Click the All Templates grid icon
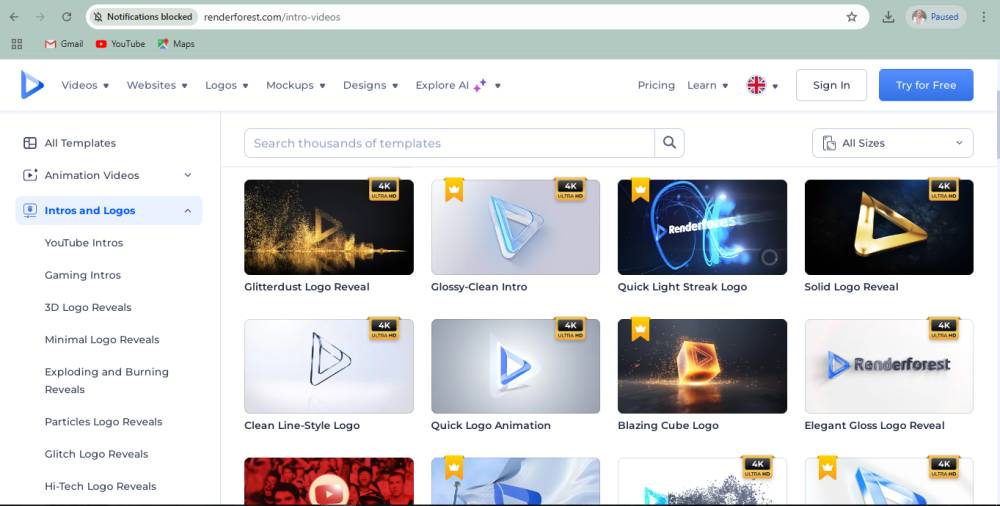The height and width of the screenshot is (506, 1000). (30, 143)
